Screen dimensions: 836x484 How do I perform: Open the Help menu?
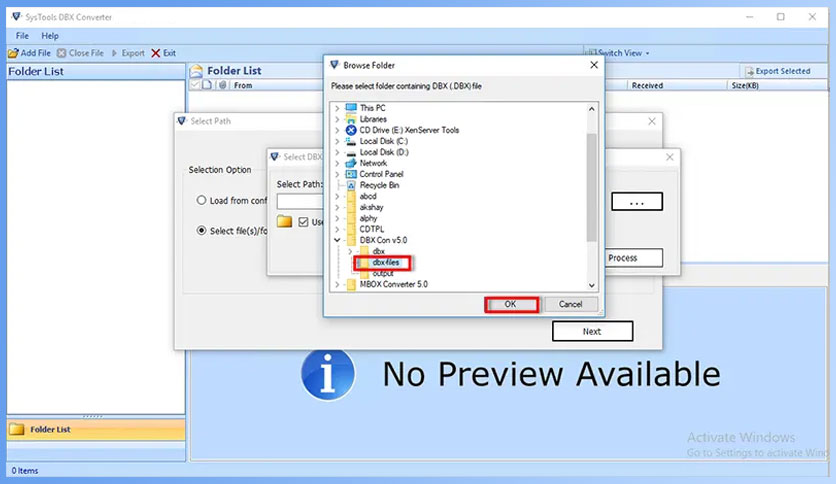click(50, 36)
